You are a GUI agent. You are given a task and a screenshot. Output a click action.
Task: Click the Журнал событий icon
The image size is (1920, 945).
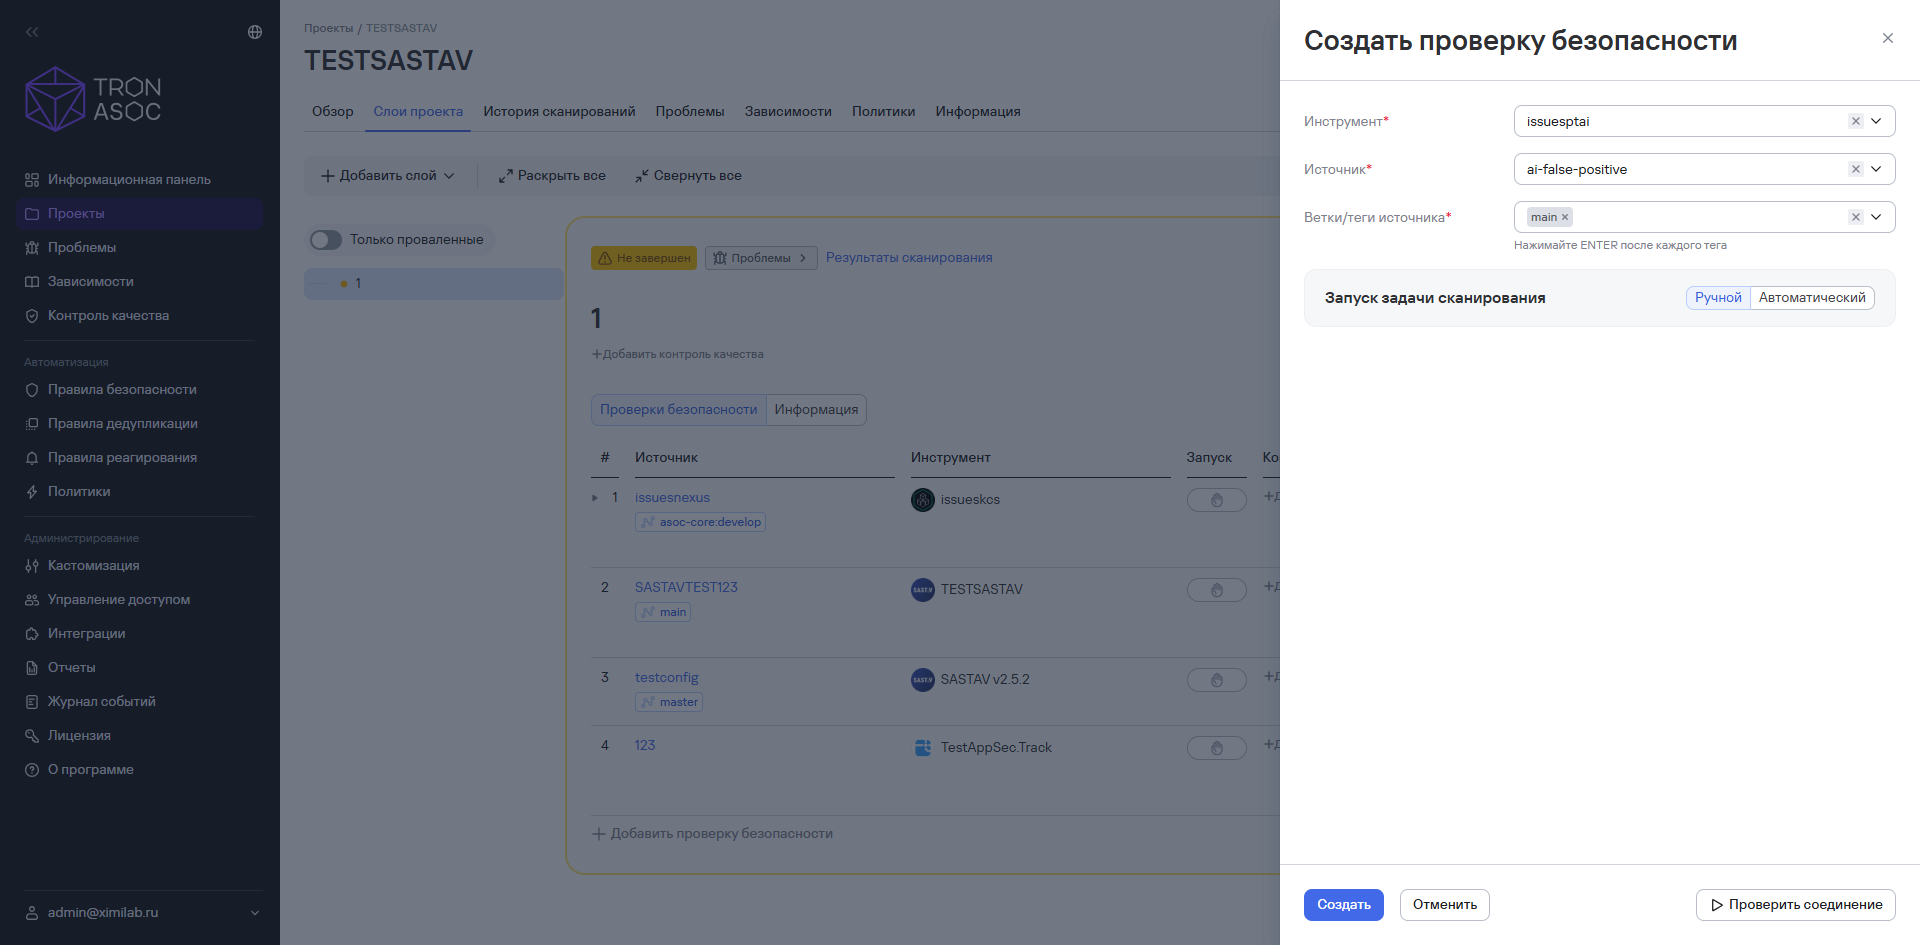click(32, 701)
